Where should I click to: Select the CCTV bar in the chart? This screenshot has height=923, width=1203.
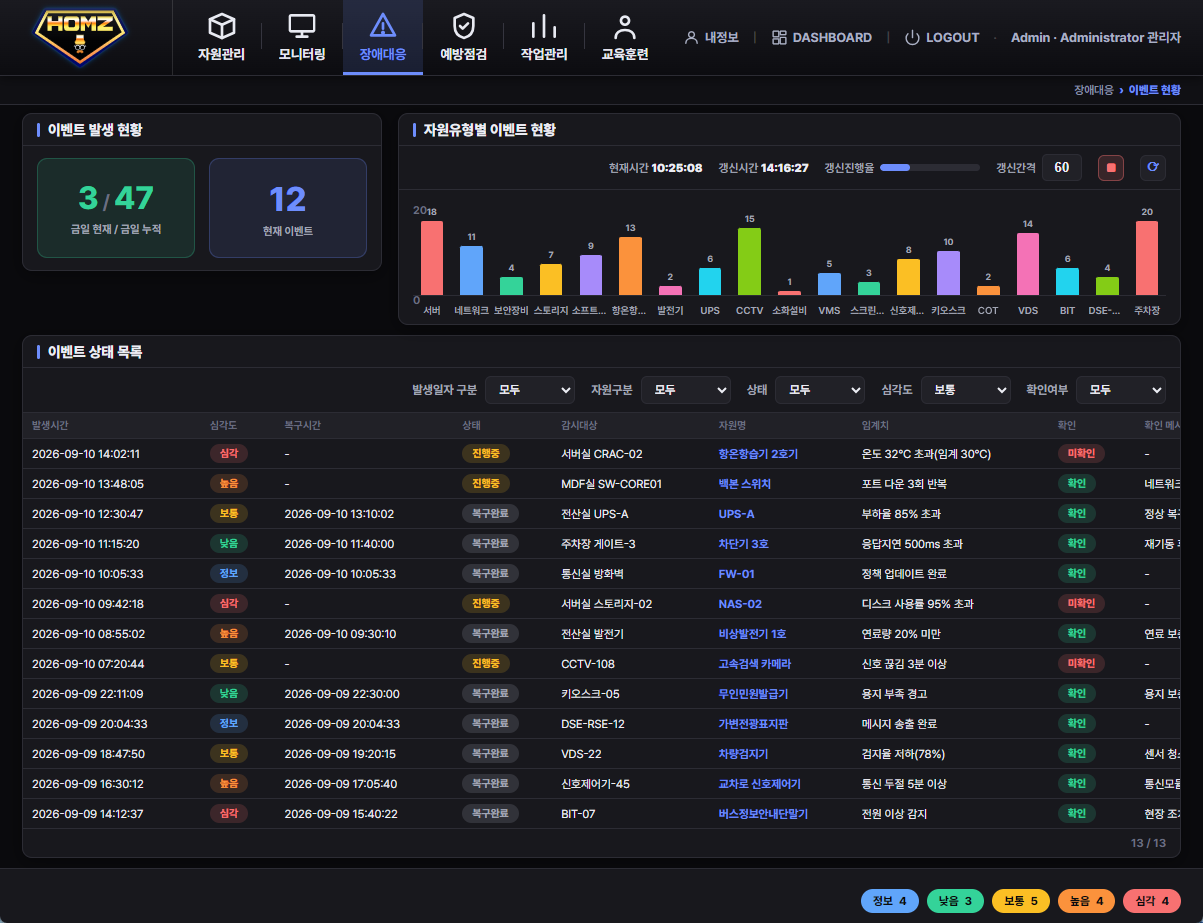(x=749, y=261)
